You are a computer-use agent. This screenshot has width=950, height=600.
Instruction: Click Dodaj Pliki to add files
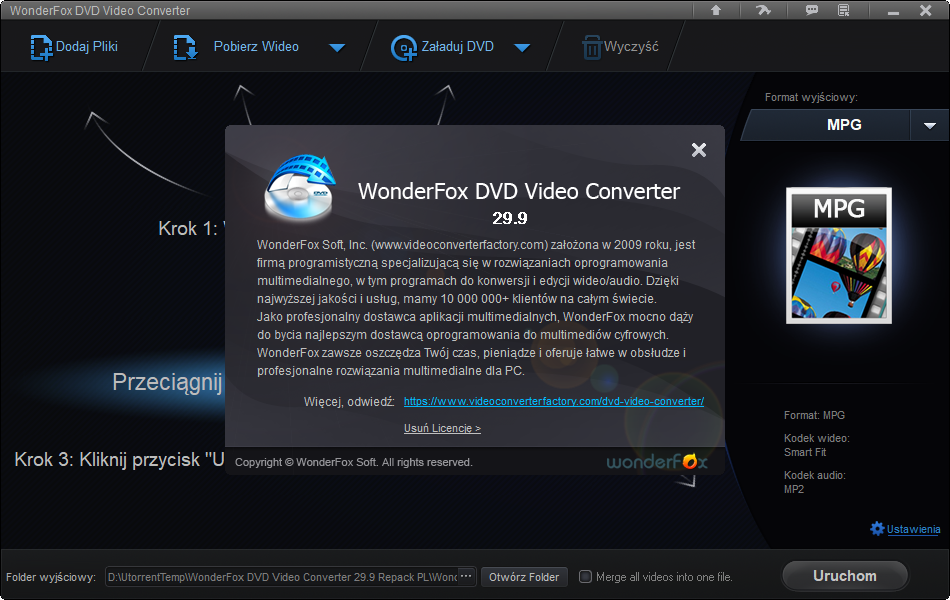click(x=74, y=47)
